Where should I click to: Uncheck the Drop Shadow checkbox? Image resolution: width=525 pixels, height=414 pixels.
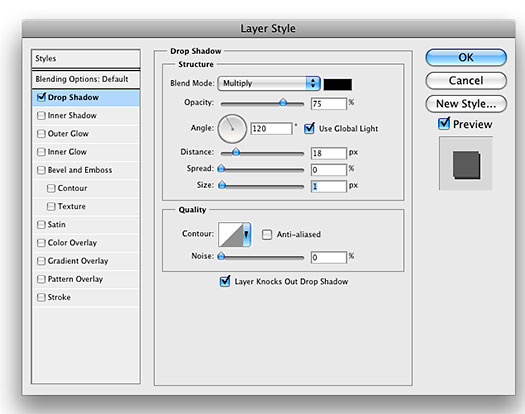click(41, 97)
